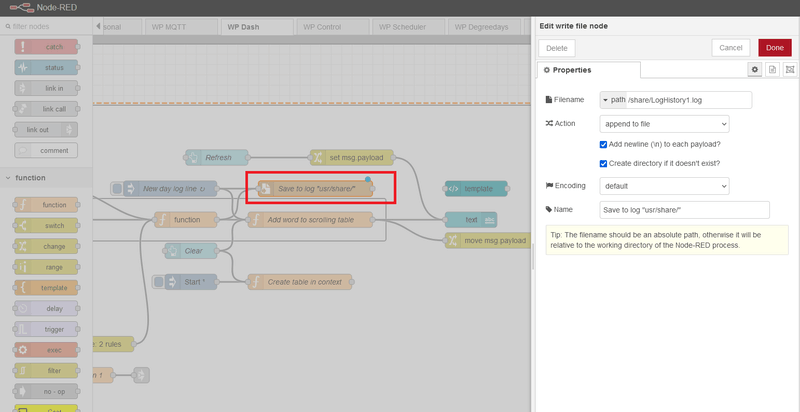800x412 pixels.
Task: Click the Cancel button
Action: [730, 47]
